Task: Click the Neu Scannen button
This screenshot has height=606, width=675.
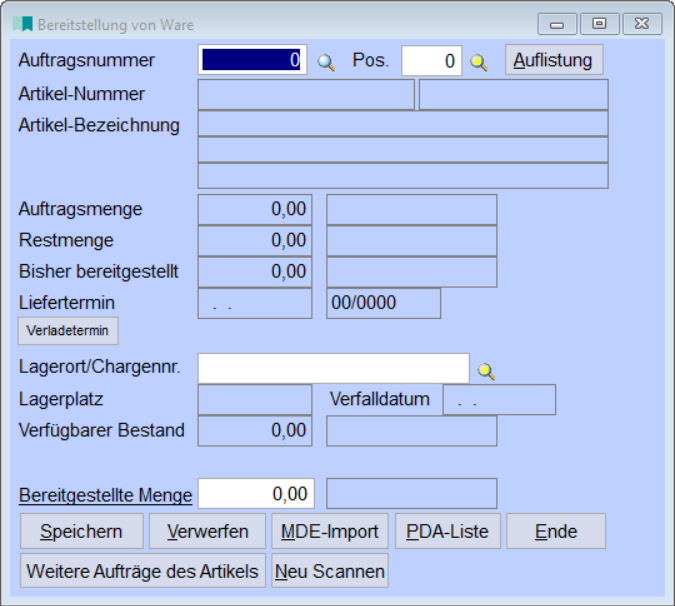Action: 330,571
